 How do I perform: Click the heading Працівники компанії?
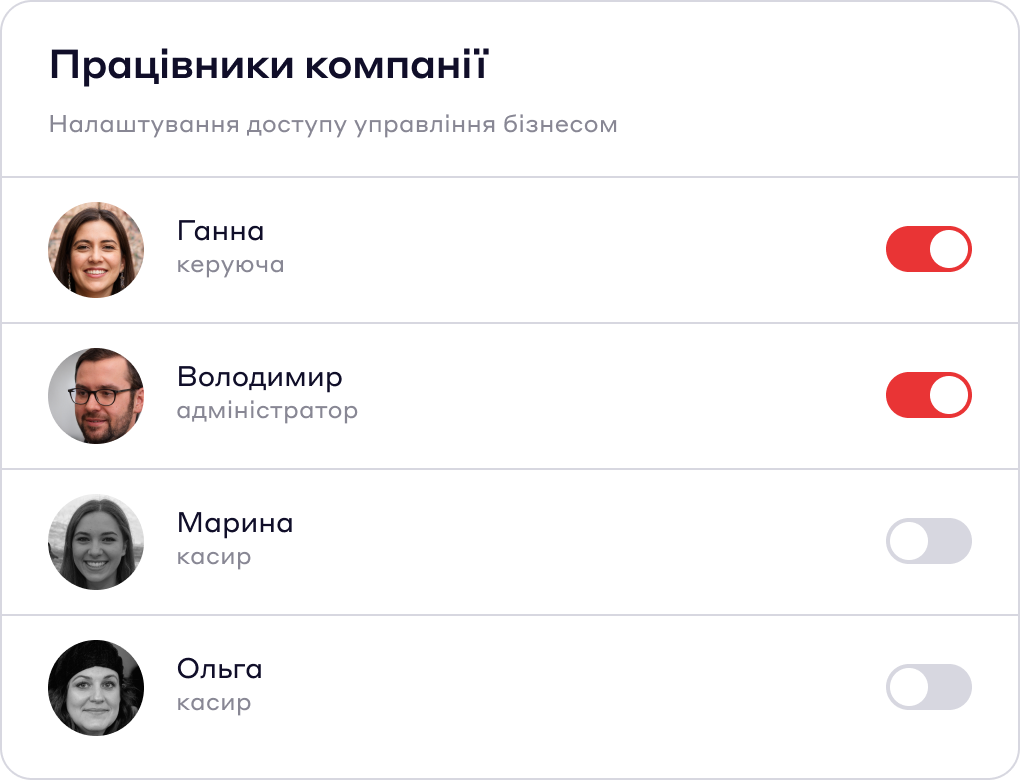272,61
